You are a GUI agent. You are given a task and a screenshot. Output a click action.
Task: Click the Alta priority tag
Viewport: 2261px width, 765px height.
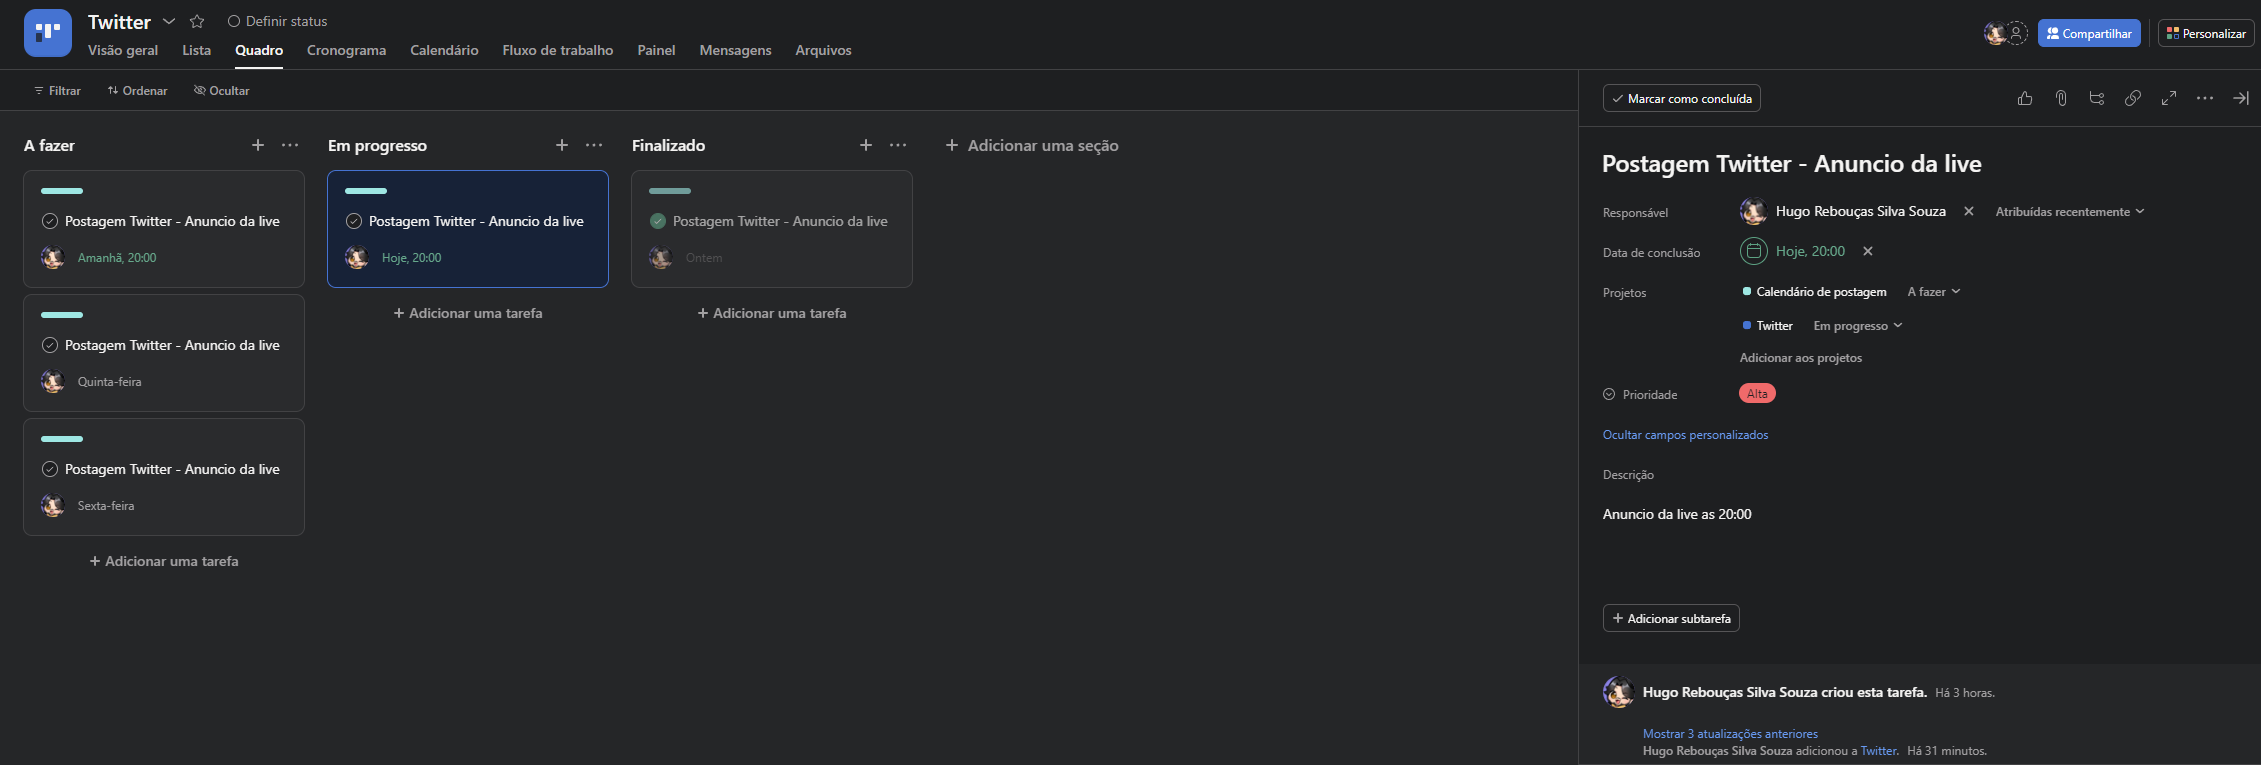point(1757,394)
